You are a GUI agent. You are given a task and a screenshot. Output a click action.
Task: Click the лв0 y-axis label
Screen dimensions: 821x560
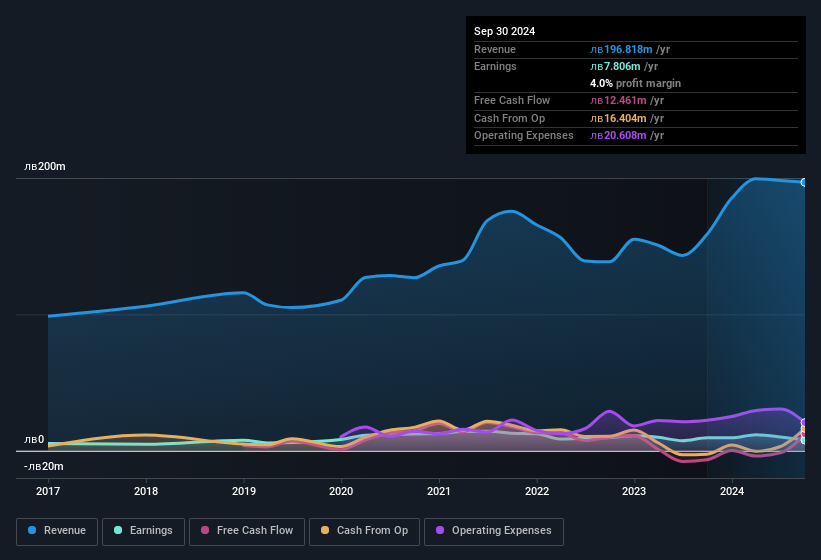click(34, 440)
